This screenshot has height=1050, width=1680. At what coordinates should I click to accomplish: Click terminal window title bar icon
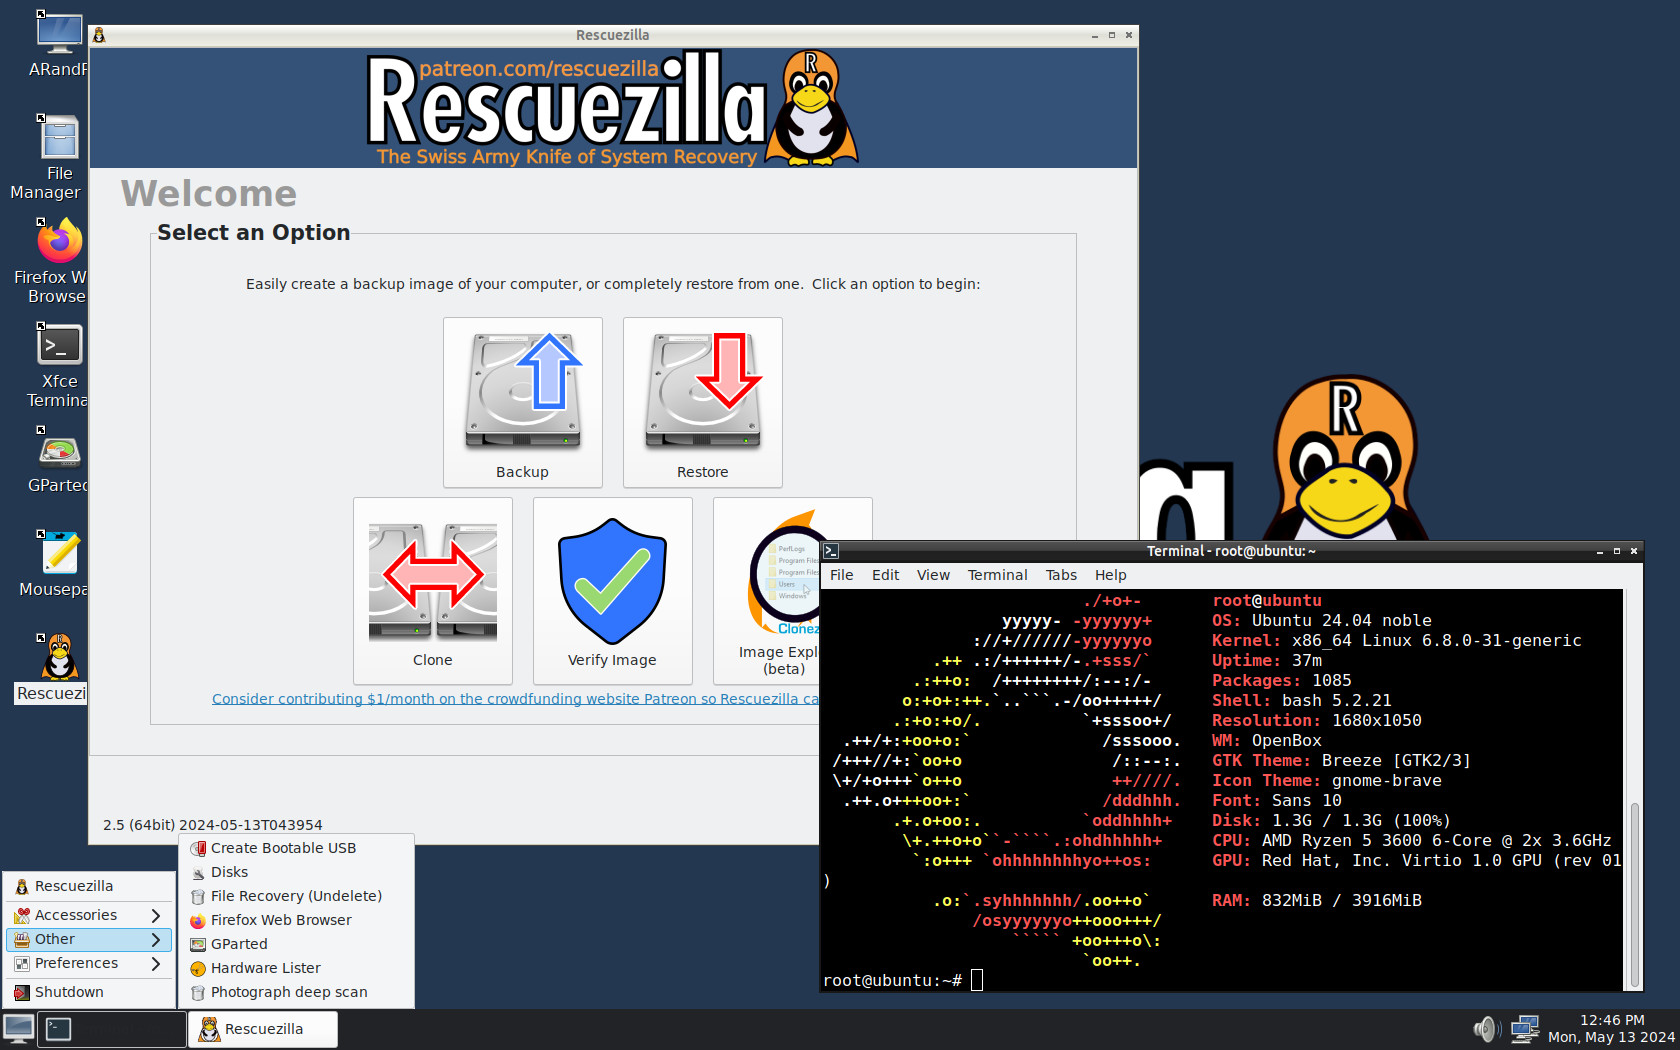click(x=831, y=551)
